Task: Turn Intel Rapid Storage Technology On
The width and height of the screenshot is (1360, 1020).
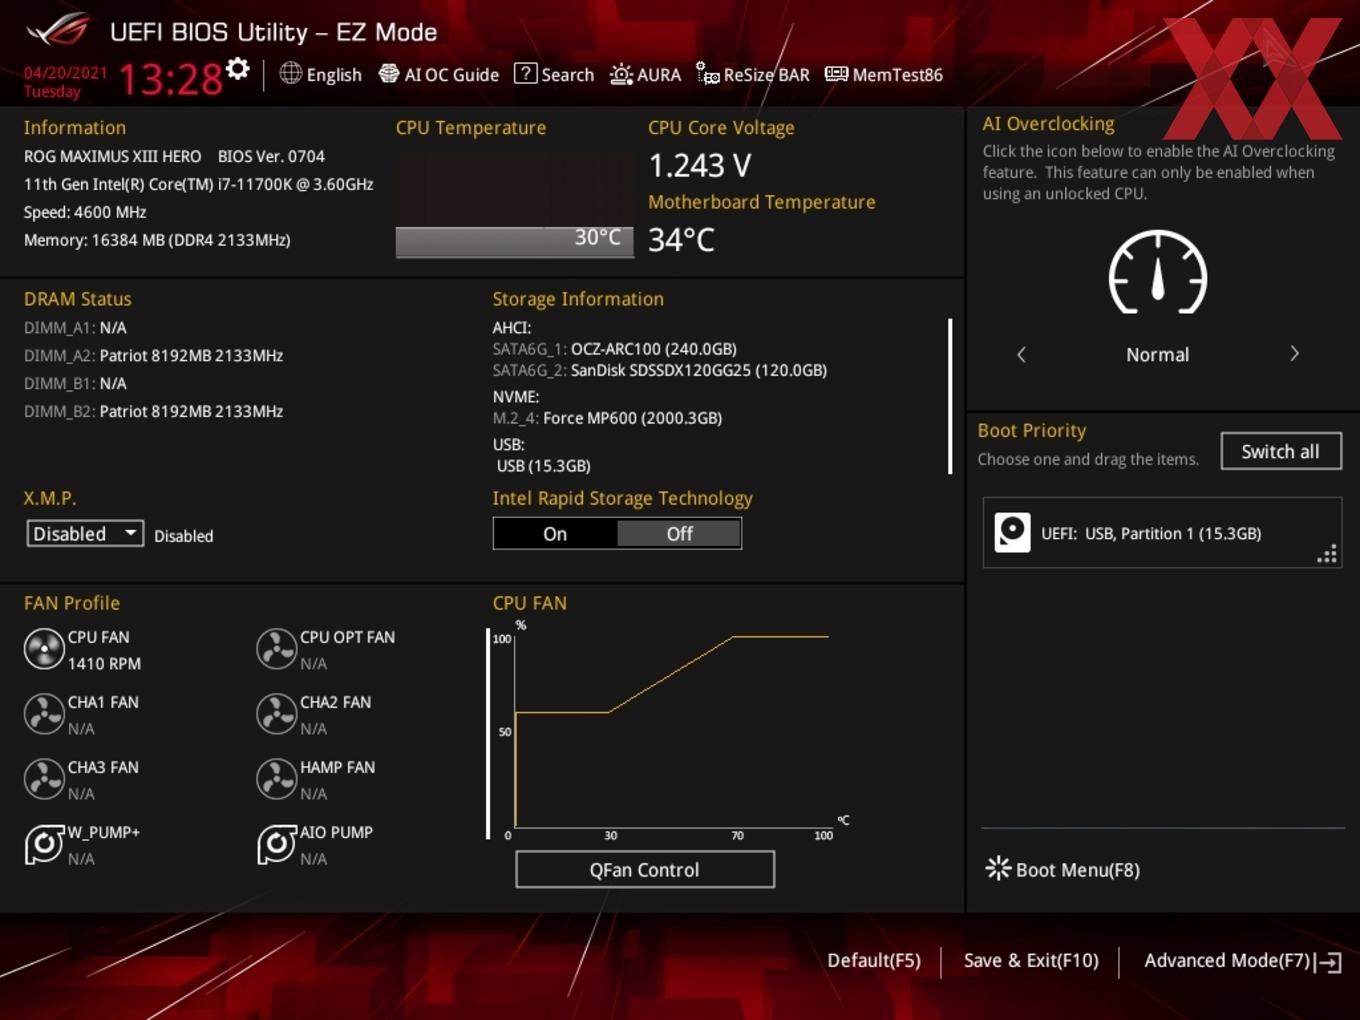Action: tap(555, 534)
